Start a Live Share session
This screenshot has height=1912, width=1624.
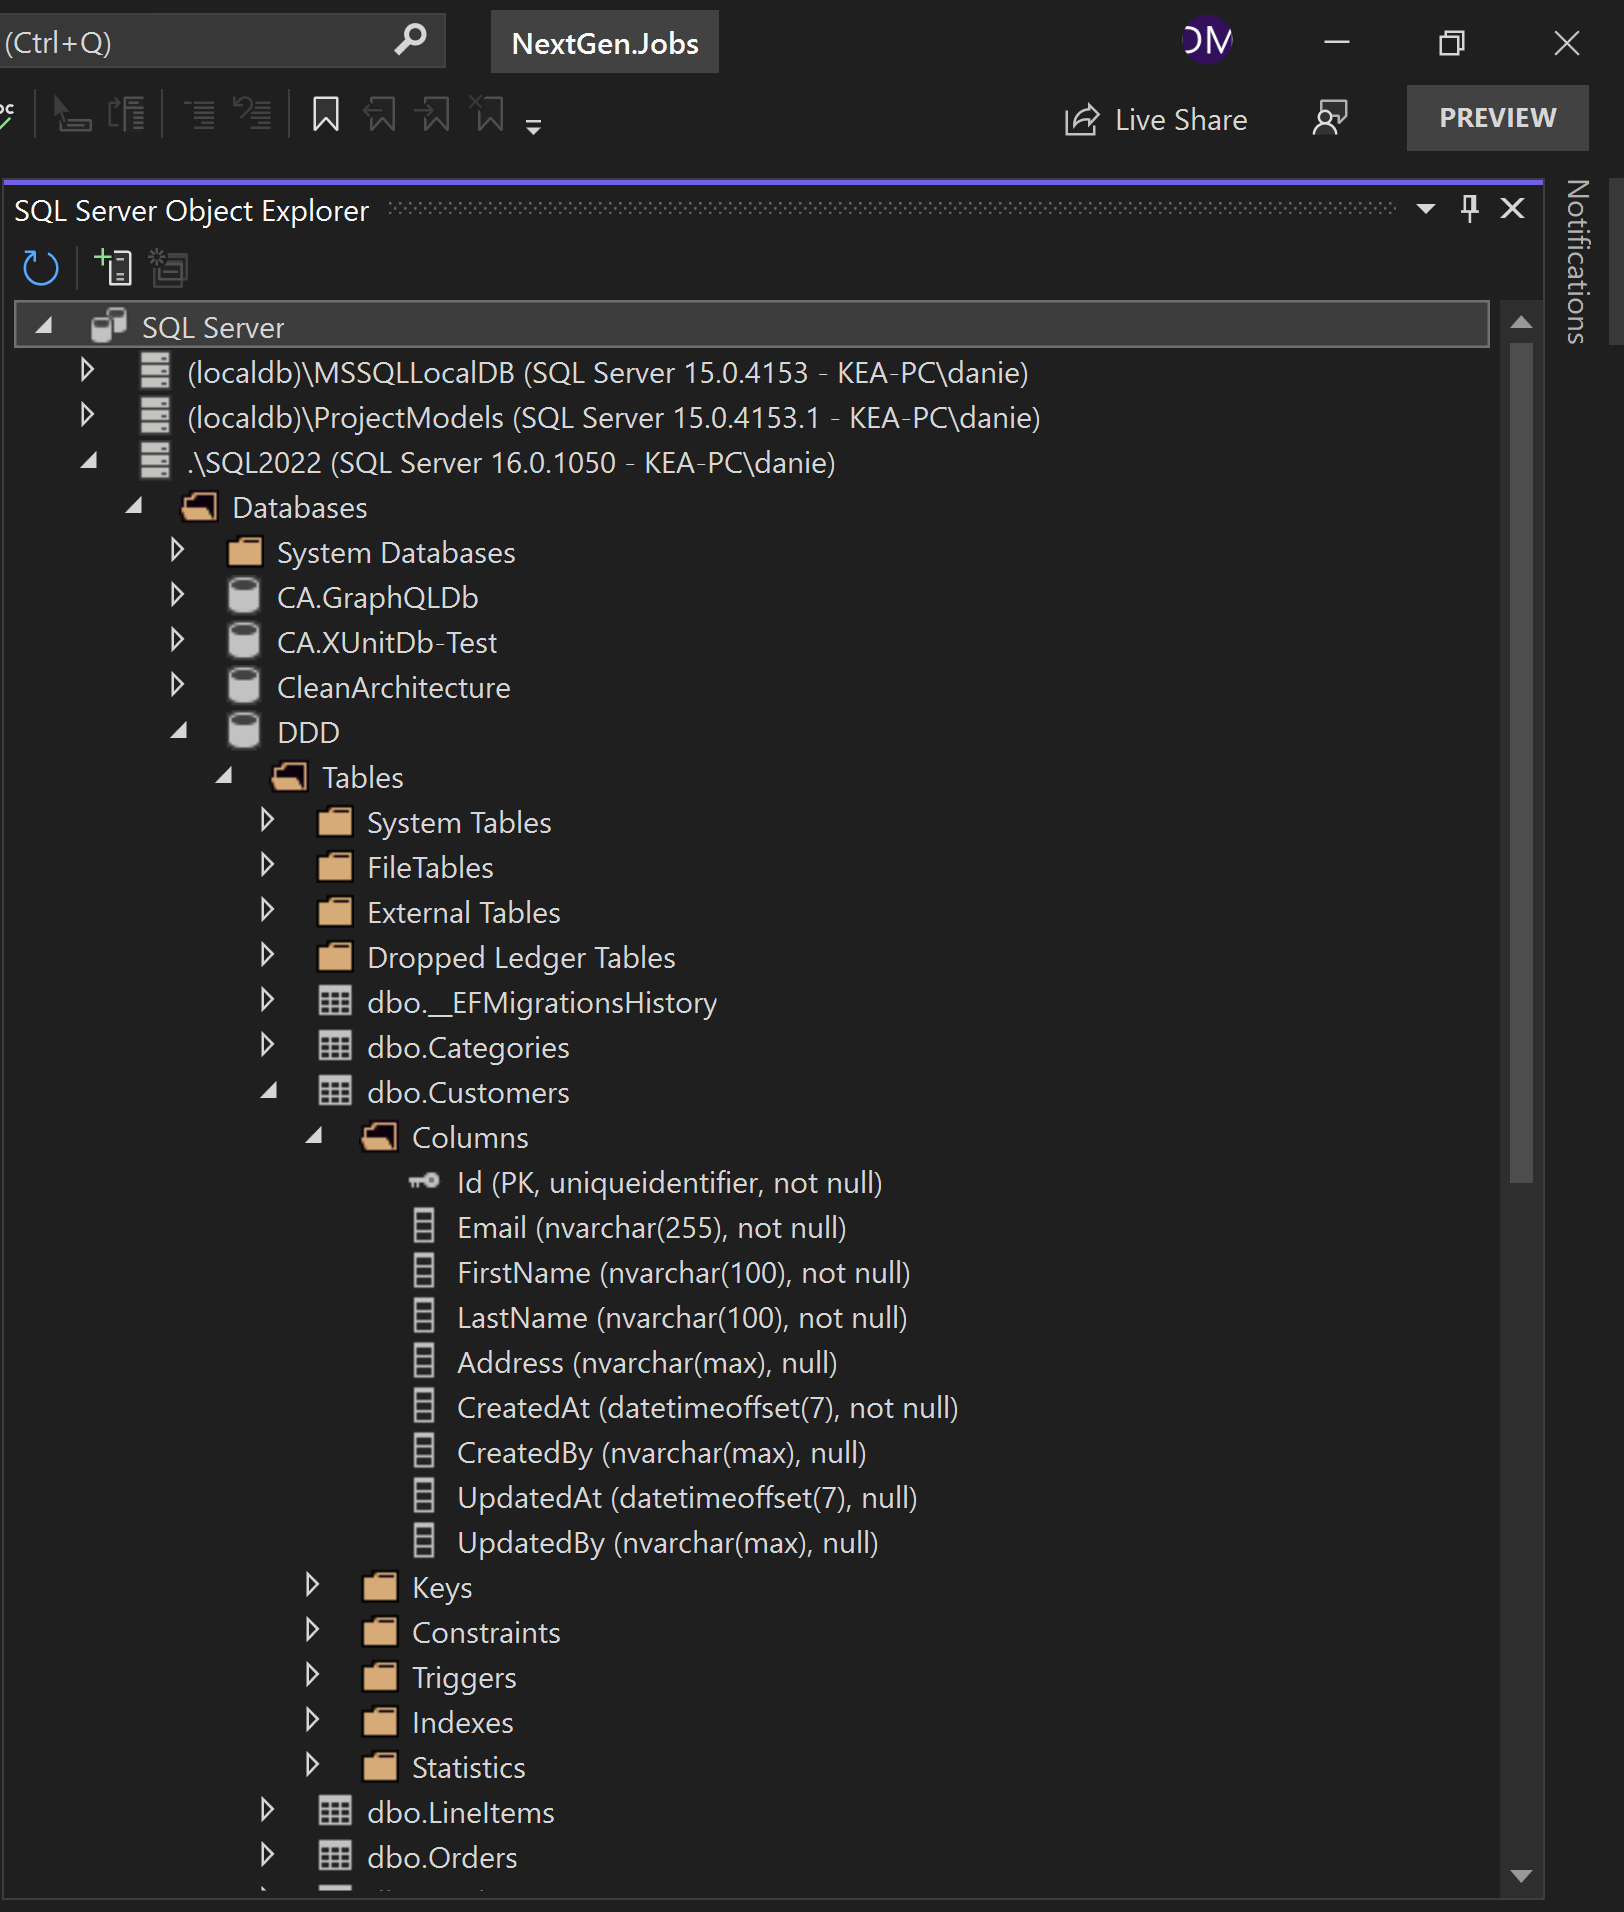[1155, 118]
